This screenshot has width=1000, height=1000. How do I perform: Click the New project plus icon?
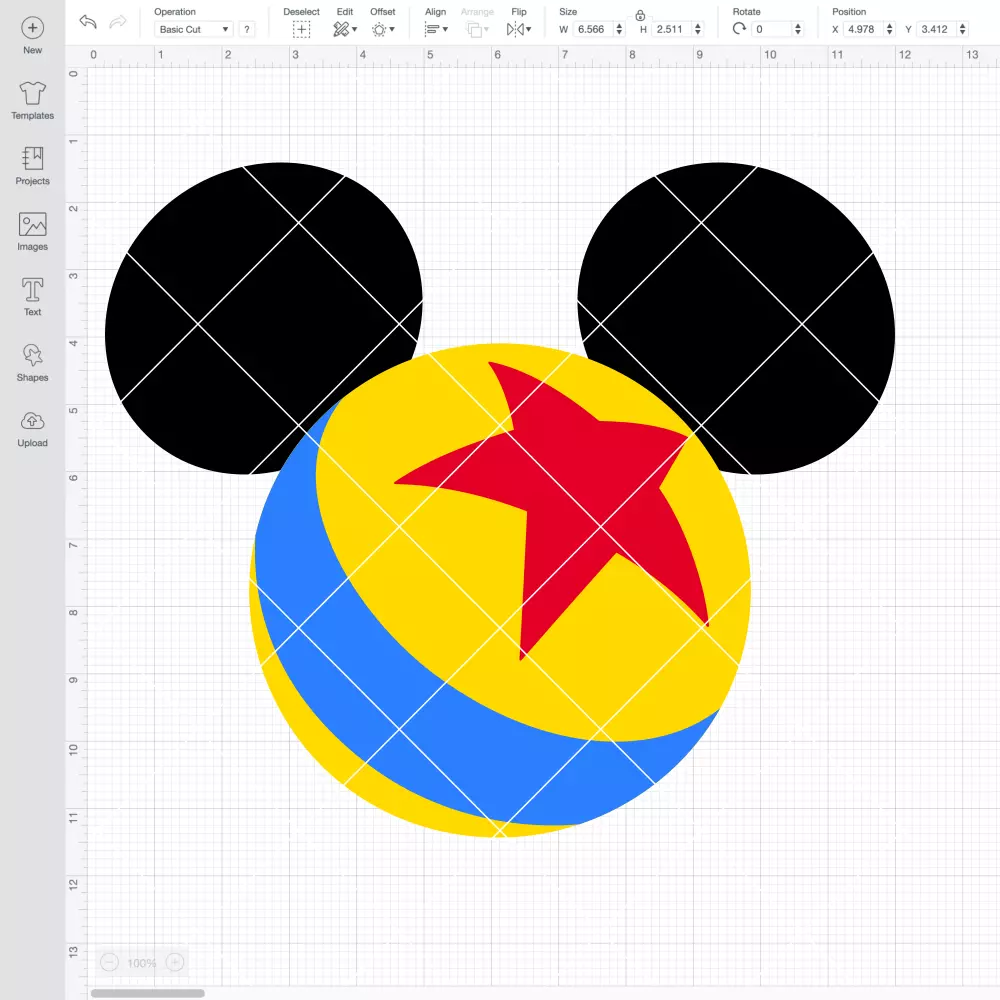[33, 28]
